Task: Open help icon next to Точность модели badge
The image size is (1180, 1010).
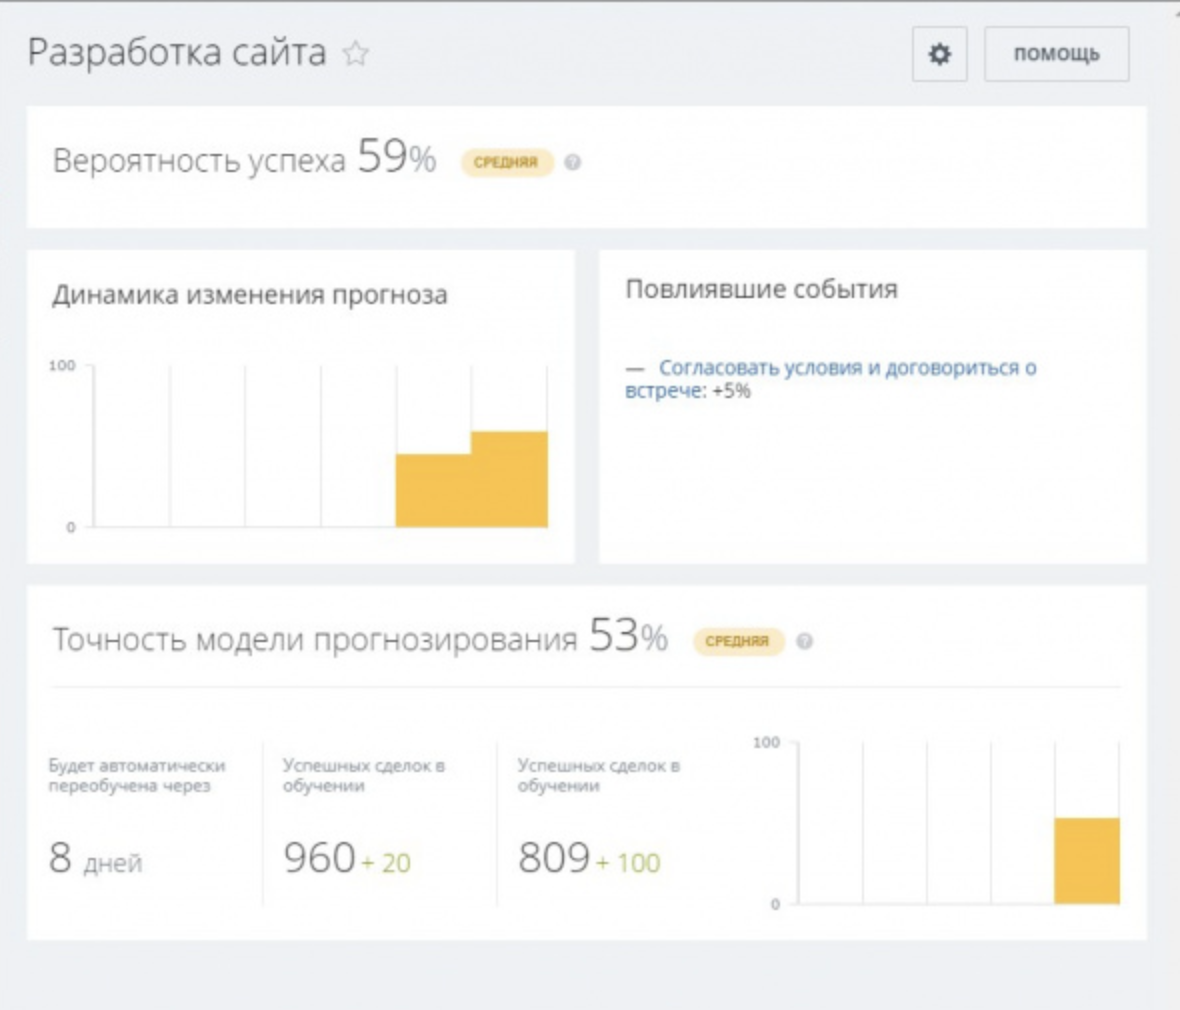Action: (x=804, y=641)
